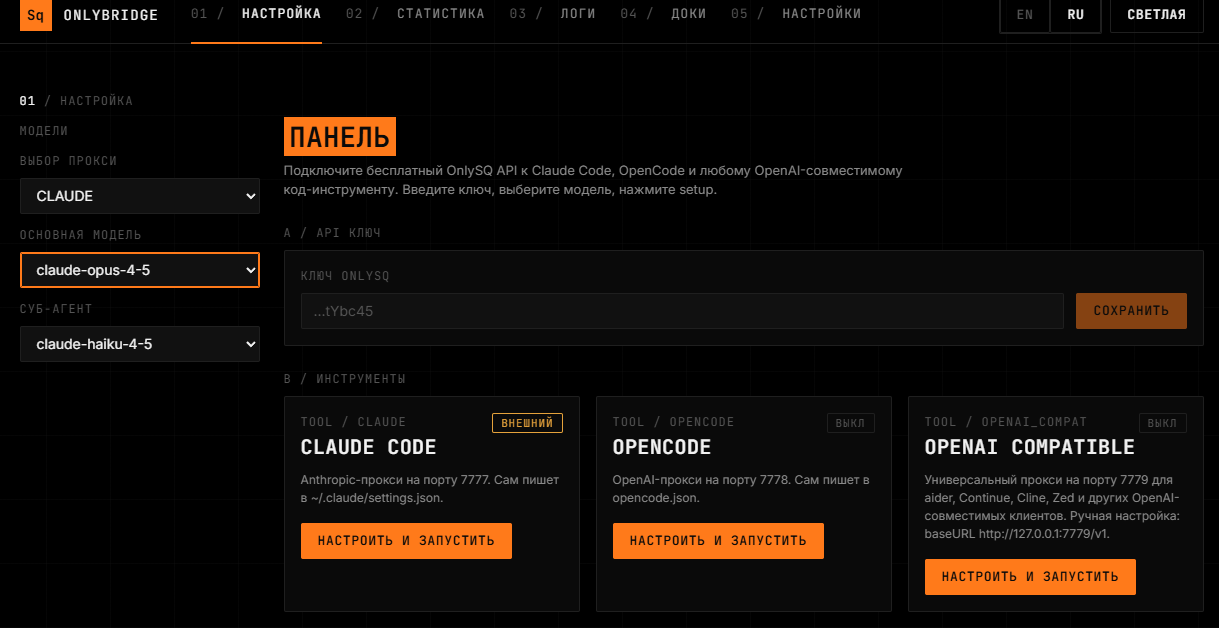
Task: Click the Сохранить button
Action: (1131, 311)
